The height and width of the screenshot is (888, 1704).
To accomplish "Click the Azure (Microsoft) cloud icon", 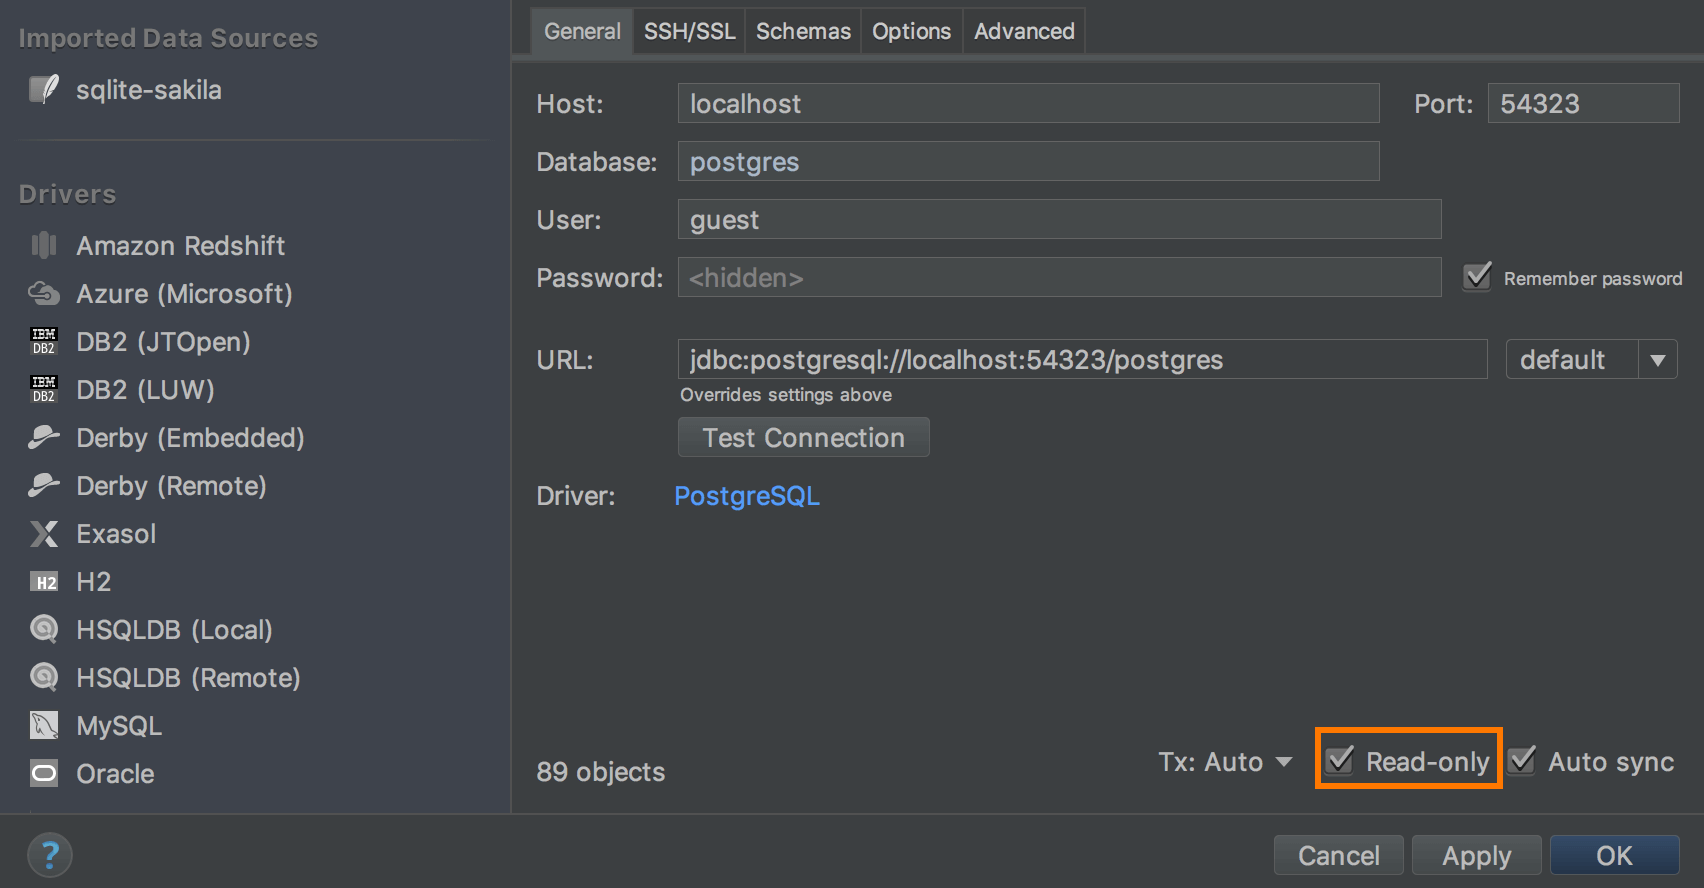I will click(x=44, y=294).
